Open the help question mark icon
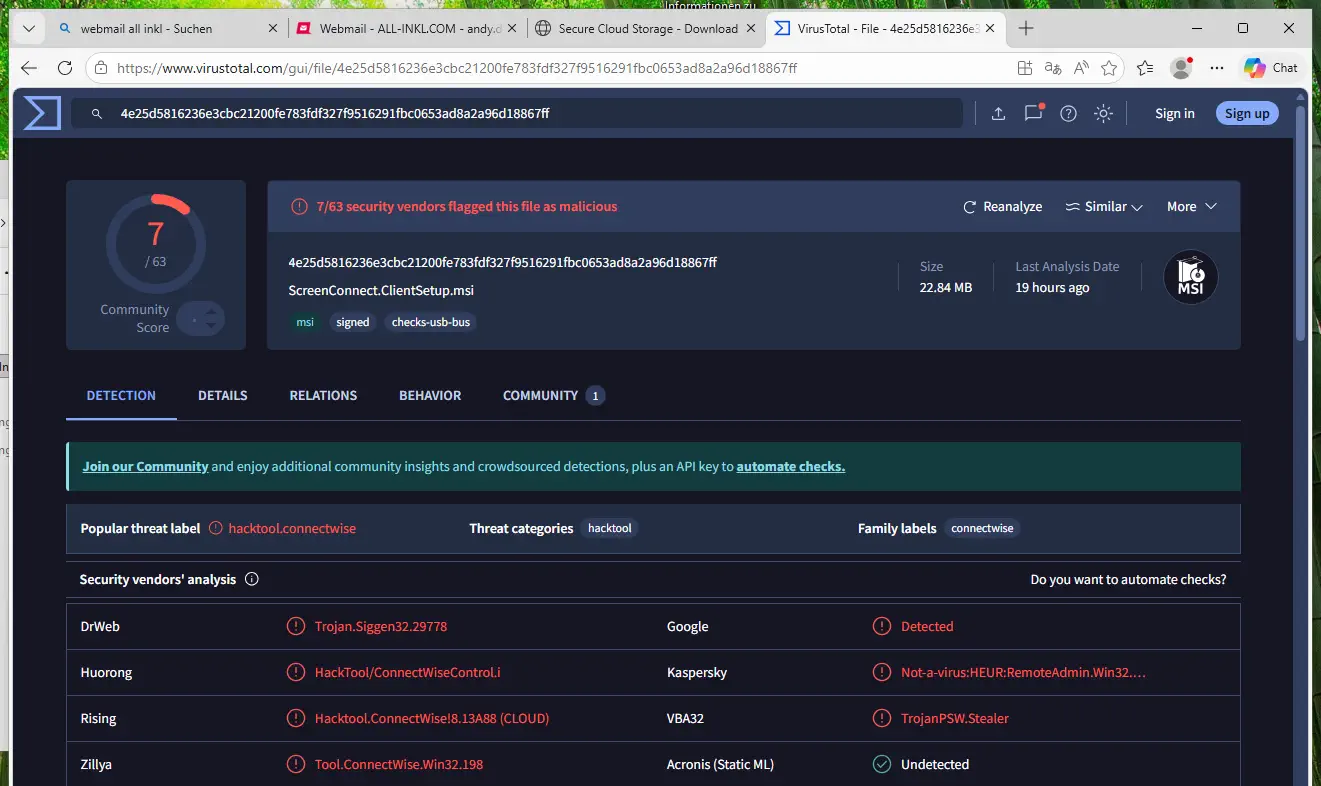Viewport: 1321px width, 786px height. point(1068,114)
